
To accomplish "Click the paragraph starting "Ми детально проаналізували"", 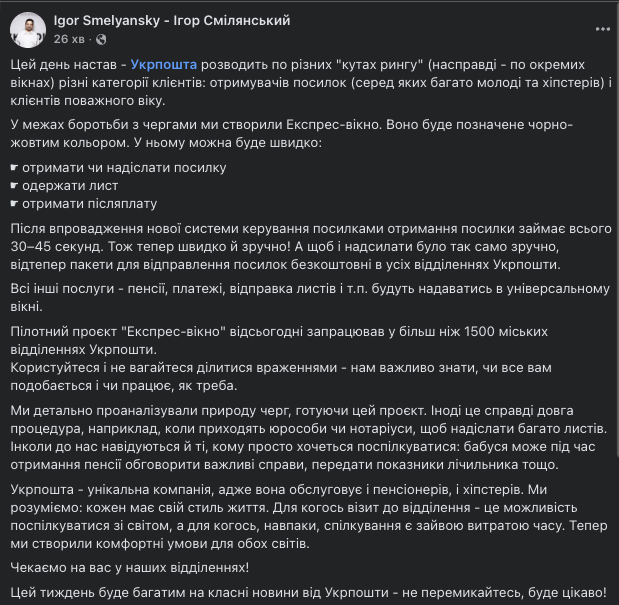I will pyautogui.click(x=300, y=437).
